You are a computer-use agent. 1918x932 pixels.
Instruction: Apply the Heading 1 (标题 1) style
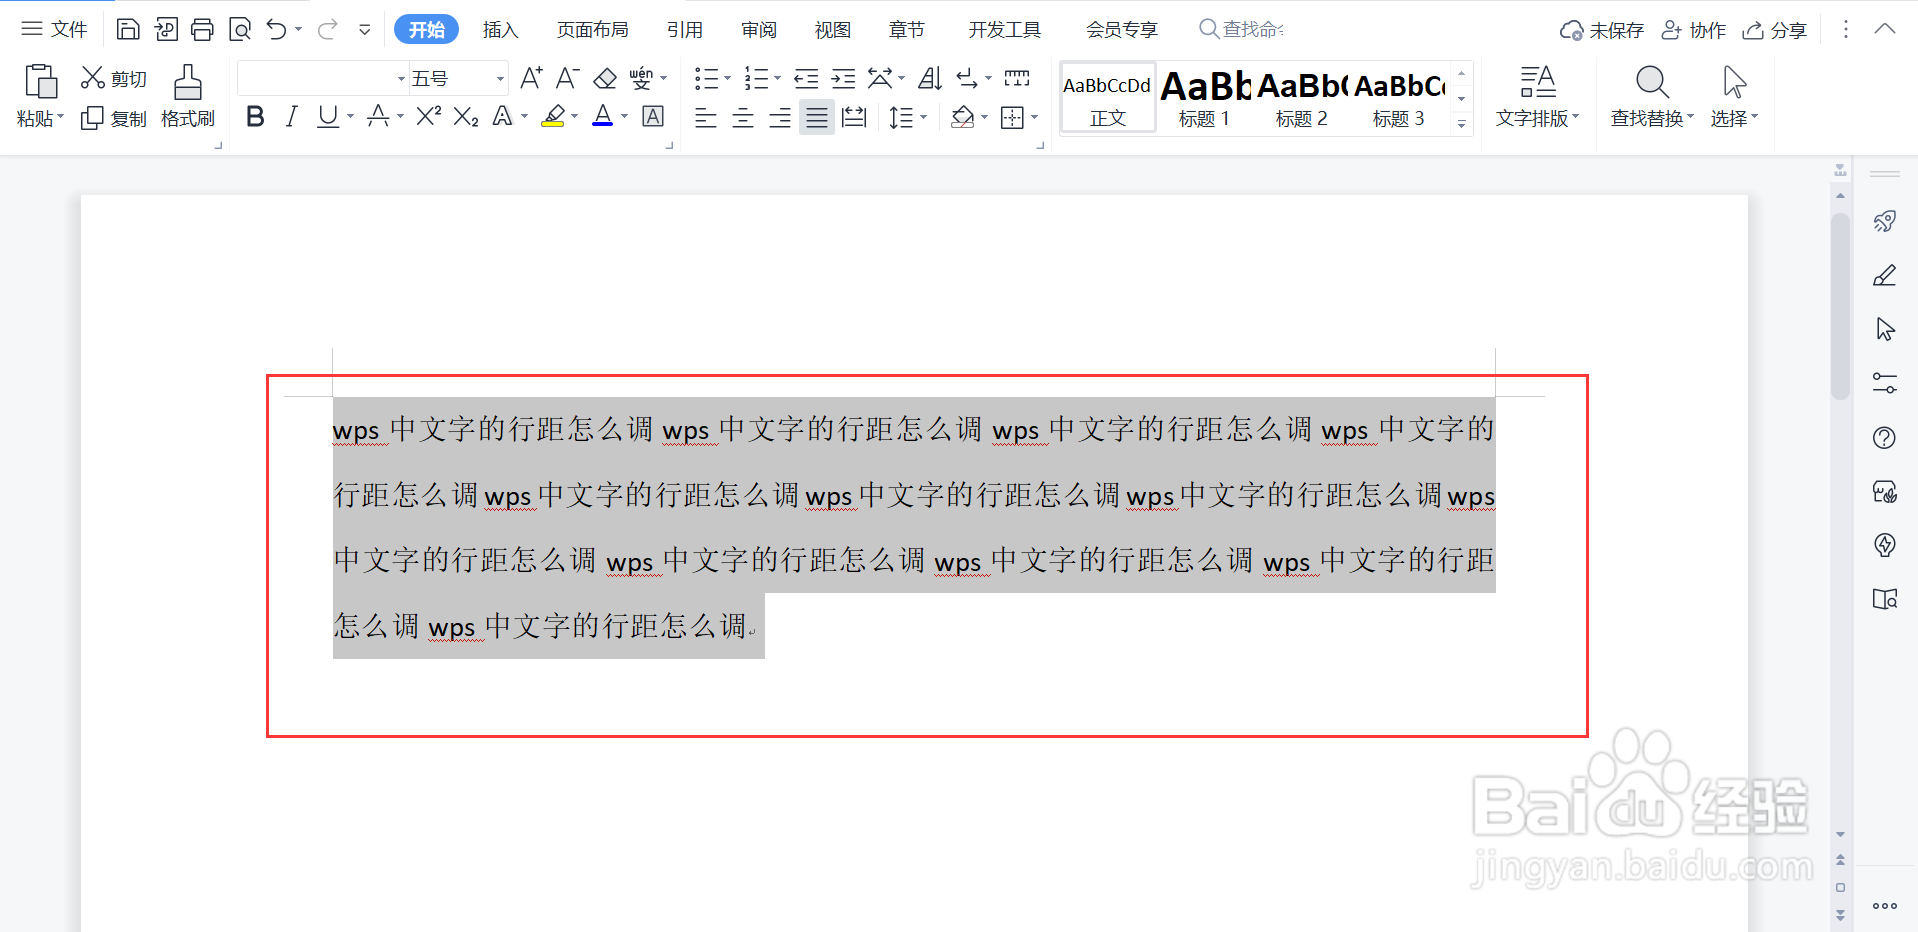coord(1204,97)
